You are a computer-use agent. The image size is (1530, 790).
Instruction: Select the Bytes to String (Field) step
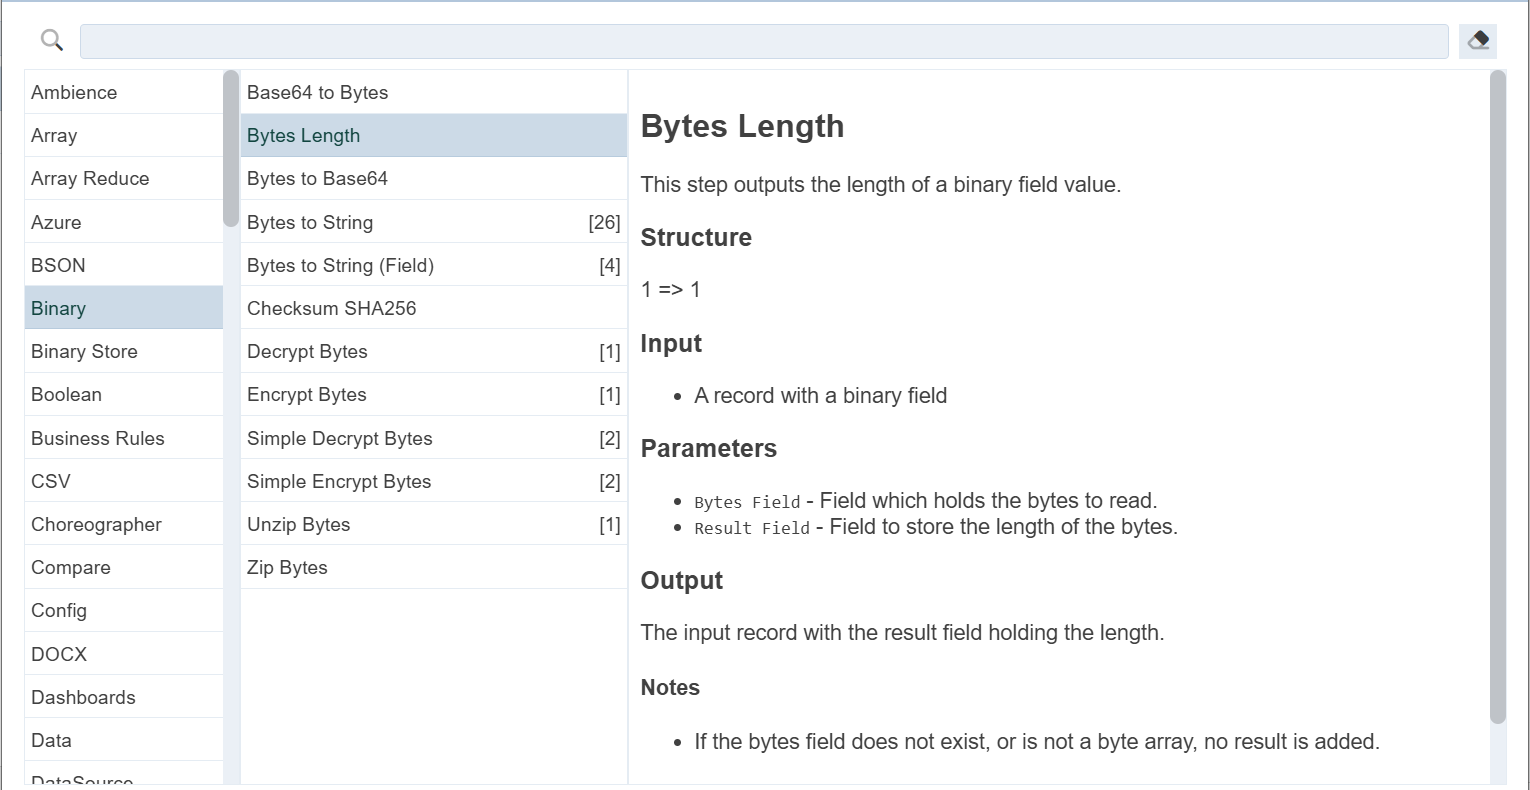[340, 266]
